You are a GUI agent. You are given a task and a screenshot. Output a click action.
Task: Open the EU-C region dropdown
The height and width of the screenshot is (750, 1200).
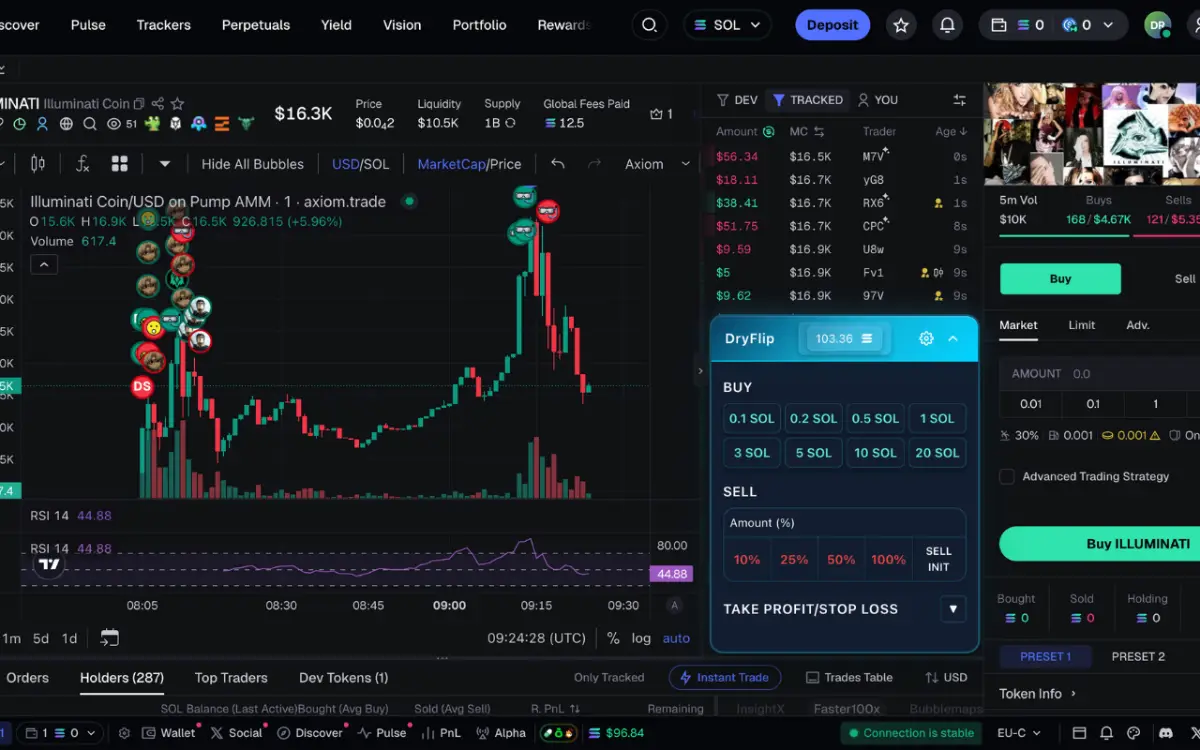point(1021,733)
